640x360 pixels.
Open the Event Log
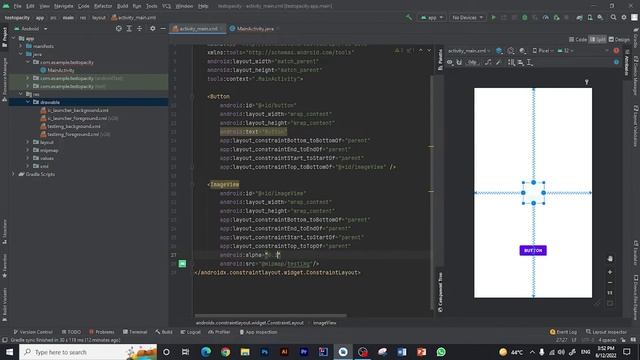(563, 332)
